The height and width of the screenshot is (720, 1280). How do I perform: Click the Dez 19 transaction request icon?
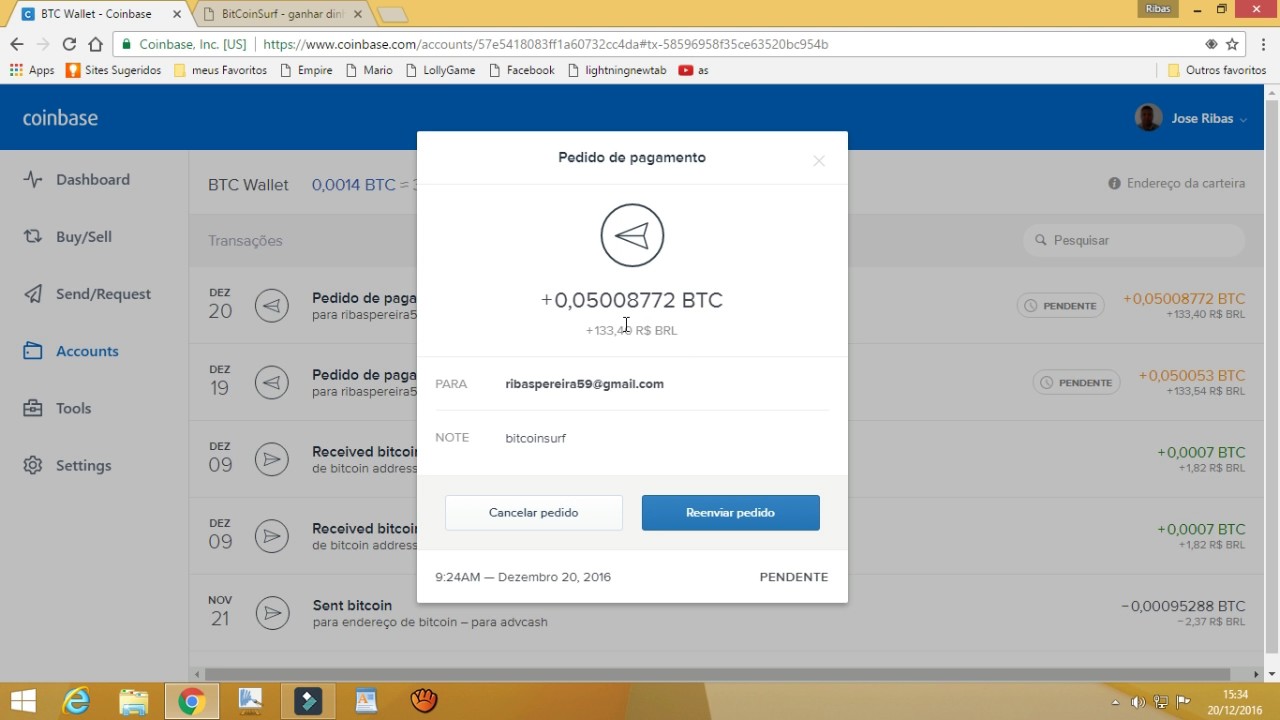click(x=271, y=382)
